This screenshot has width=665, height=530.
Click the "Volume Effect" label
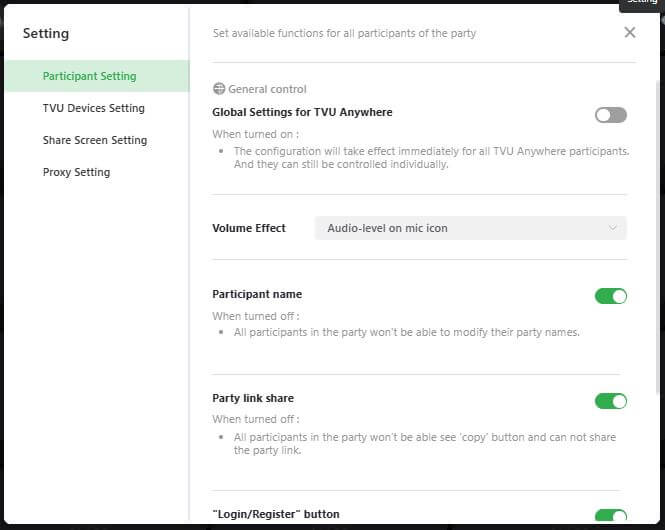click(x=249, y=228)
